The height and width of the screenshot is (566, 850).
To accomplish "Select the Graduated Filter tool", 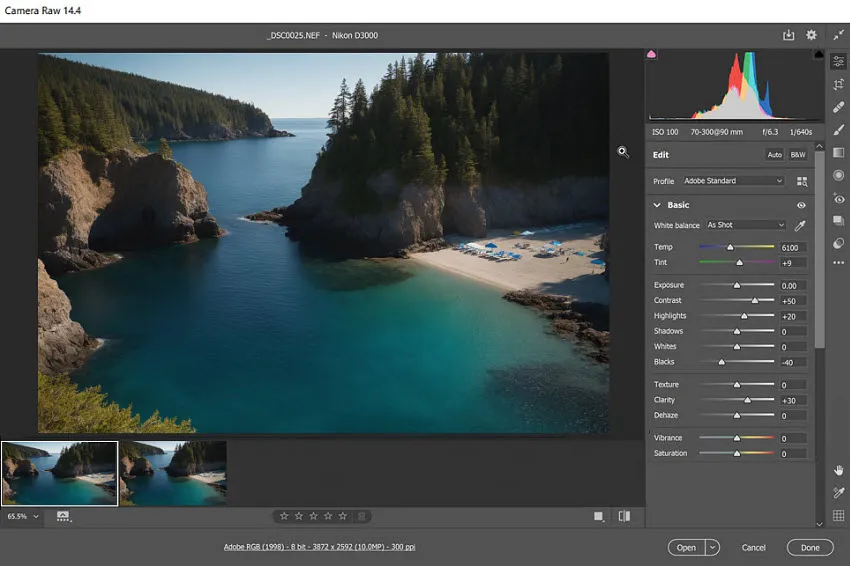I will 838,152.
